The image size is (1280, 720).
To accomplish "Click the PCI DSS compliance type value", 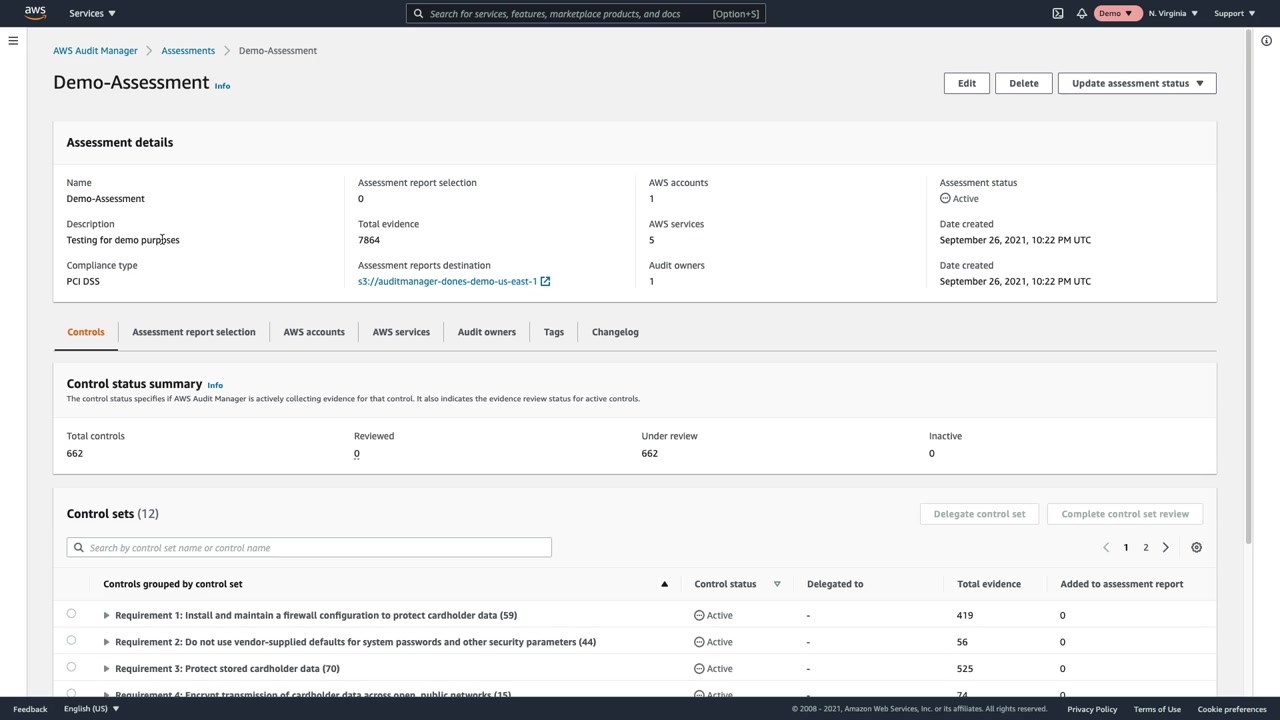I will coord(83,281).
